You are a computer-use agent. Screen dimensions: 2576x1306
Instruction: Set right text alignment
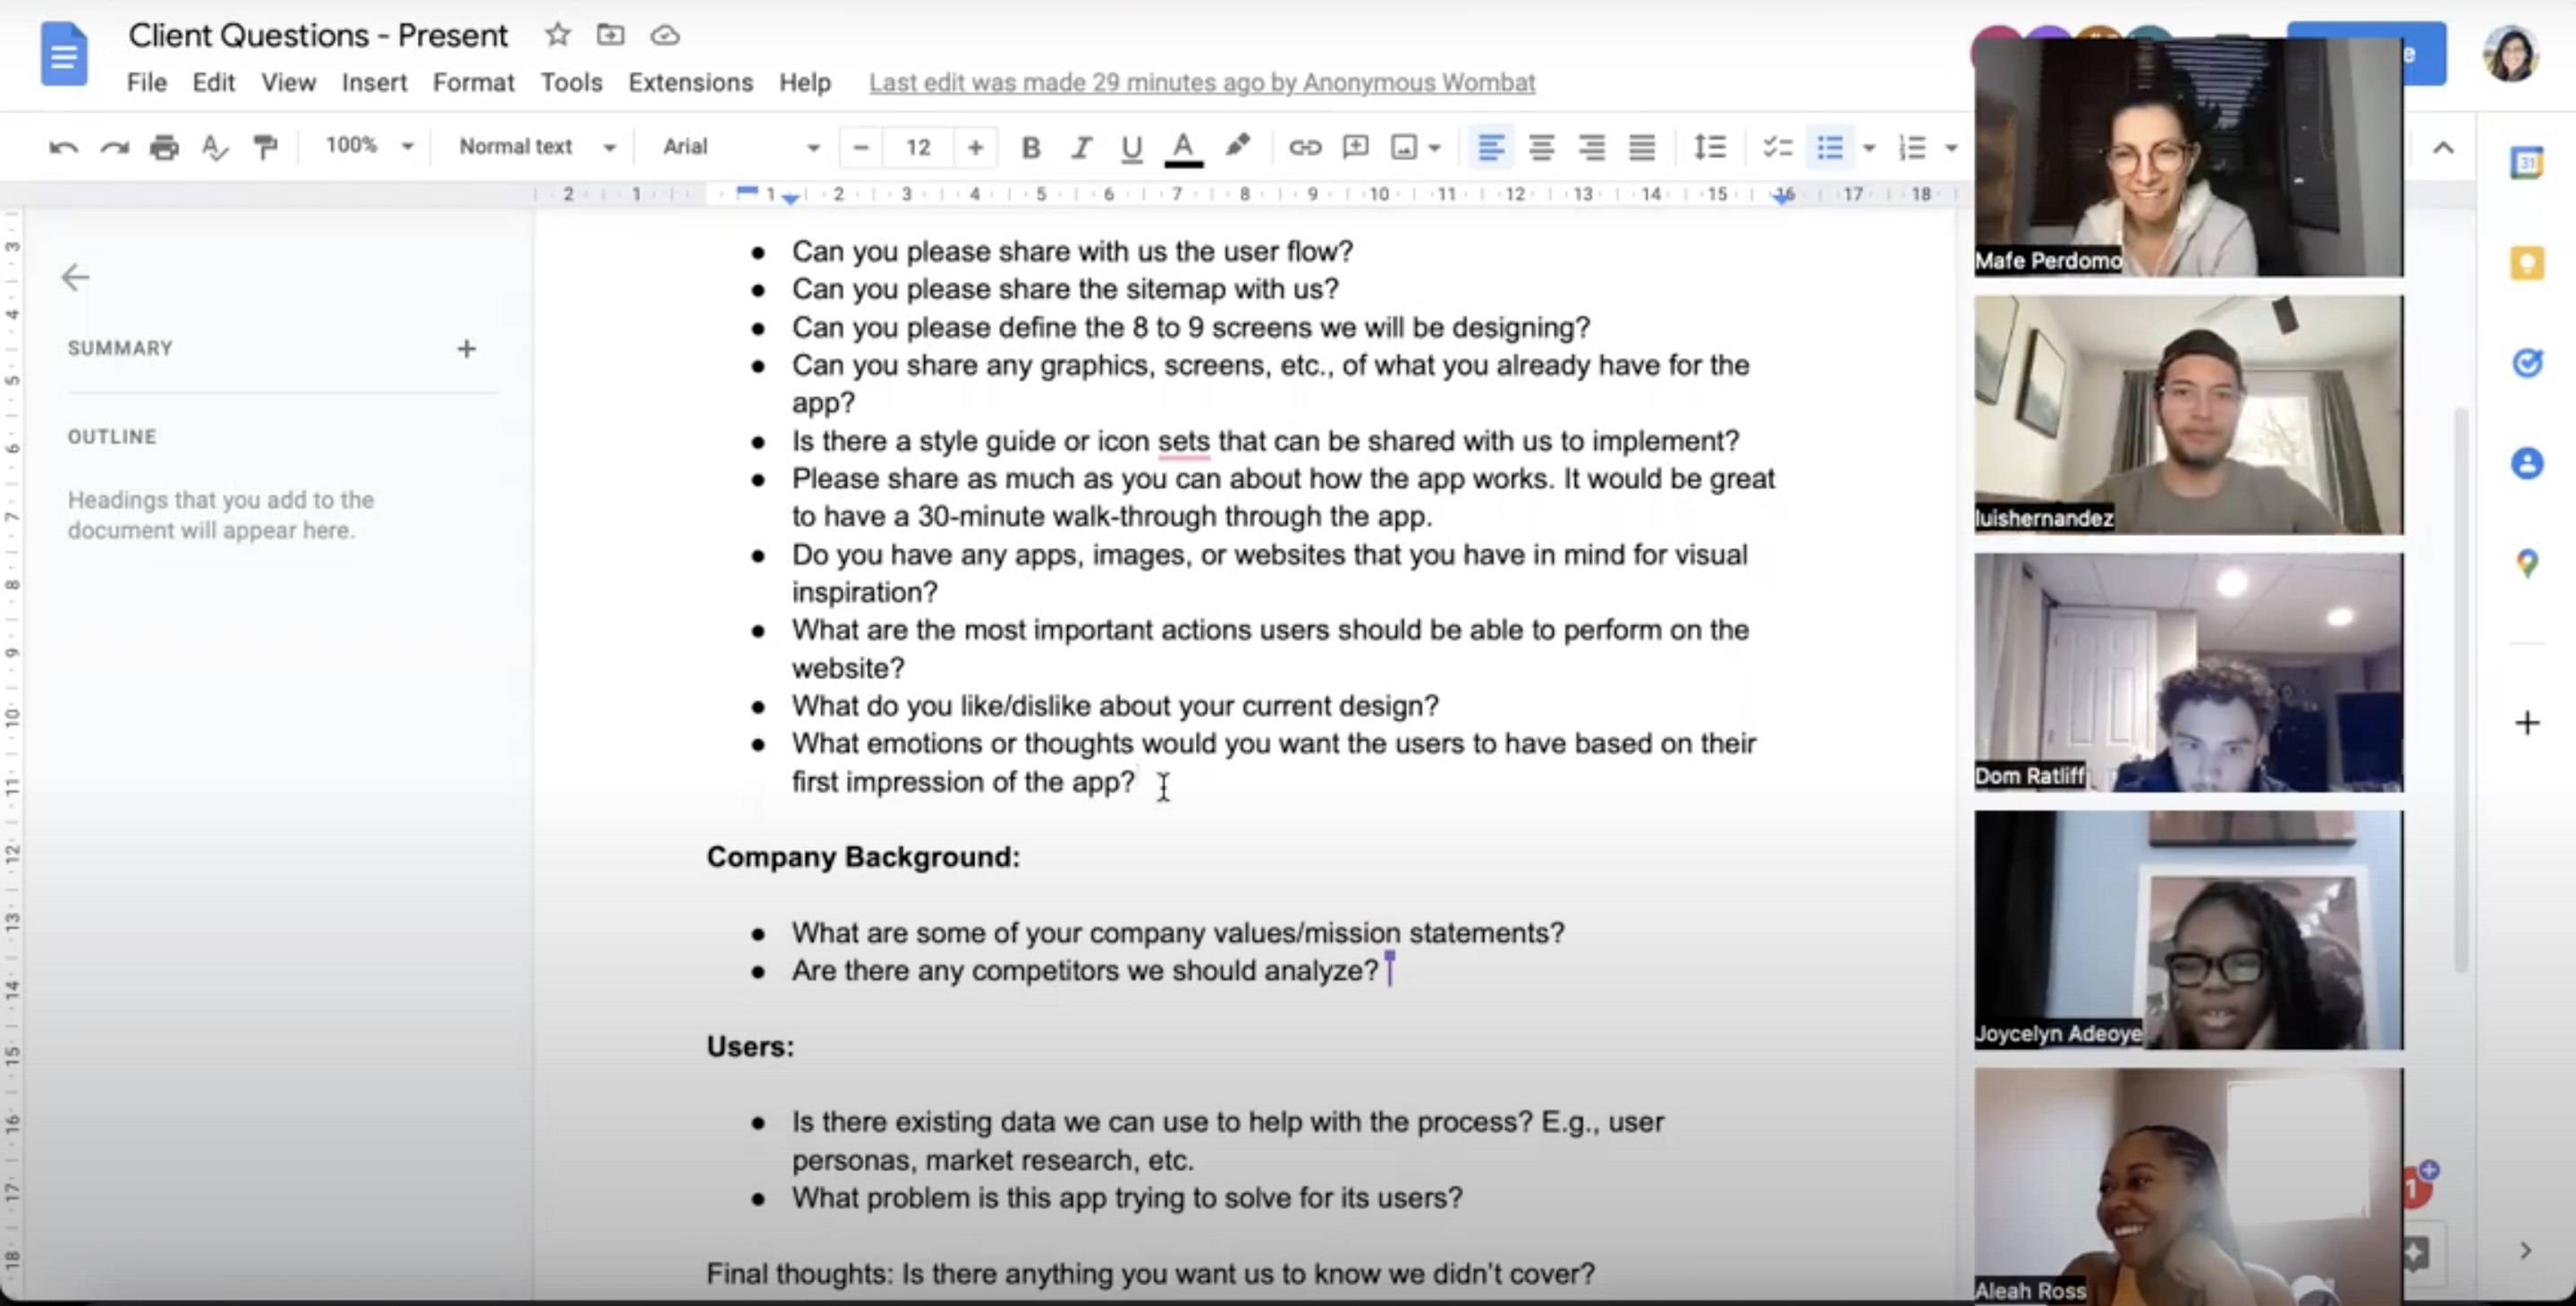pyautogui.click(x=1591, y=148)
